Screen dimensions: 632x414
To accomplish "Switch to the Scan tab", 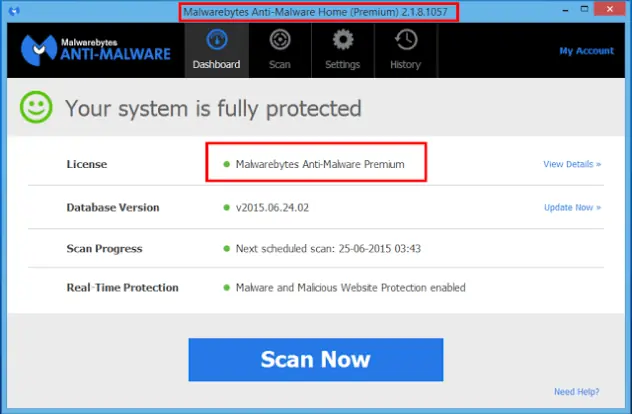I will pyautogui.click(x=280, y=50).
